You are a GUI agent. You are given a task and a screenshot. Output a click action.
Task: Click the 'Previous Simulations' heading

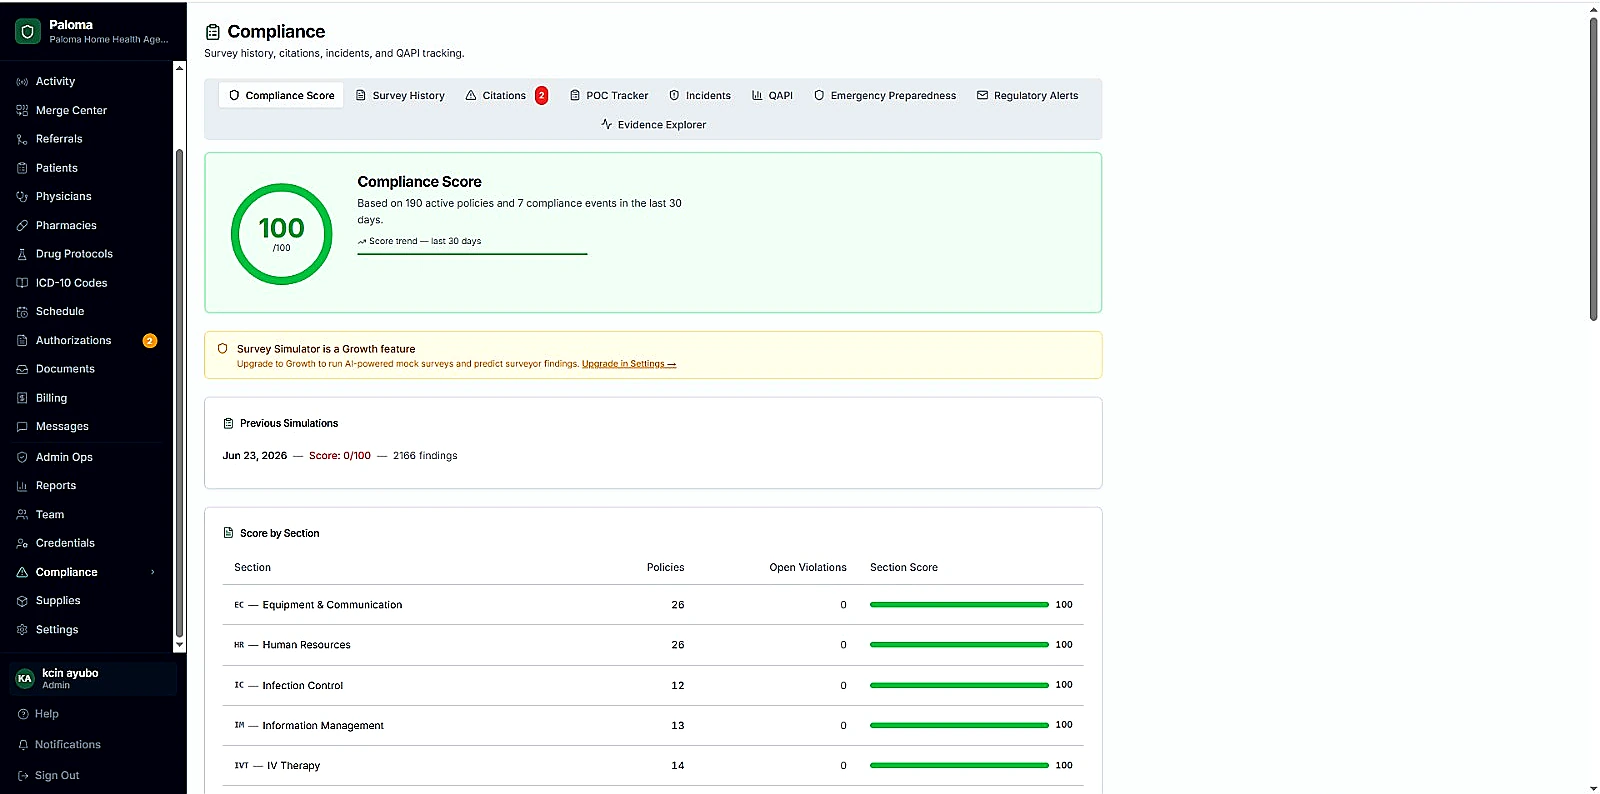289,424
